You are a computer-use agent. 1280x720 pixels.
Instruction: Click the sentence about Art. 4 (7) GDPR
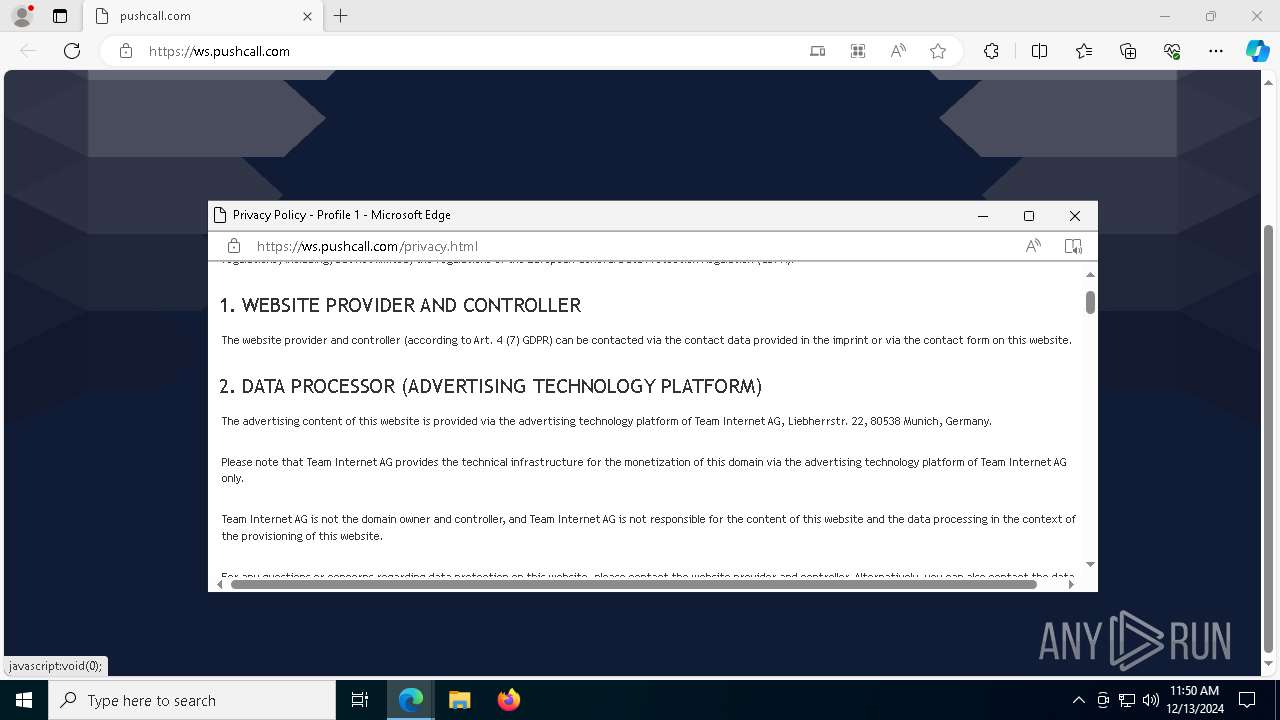(646, 340)
